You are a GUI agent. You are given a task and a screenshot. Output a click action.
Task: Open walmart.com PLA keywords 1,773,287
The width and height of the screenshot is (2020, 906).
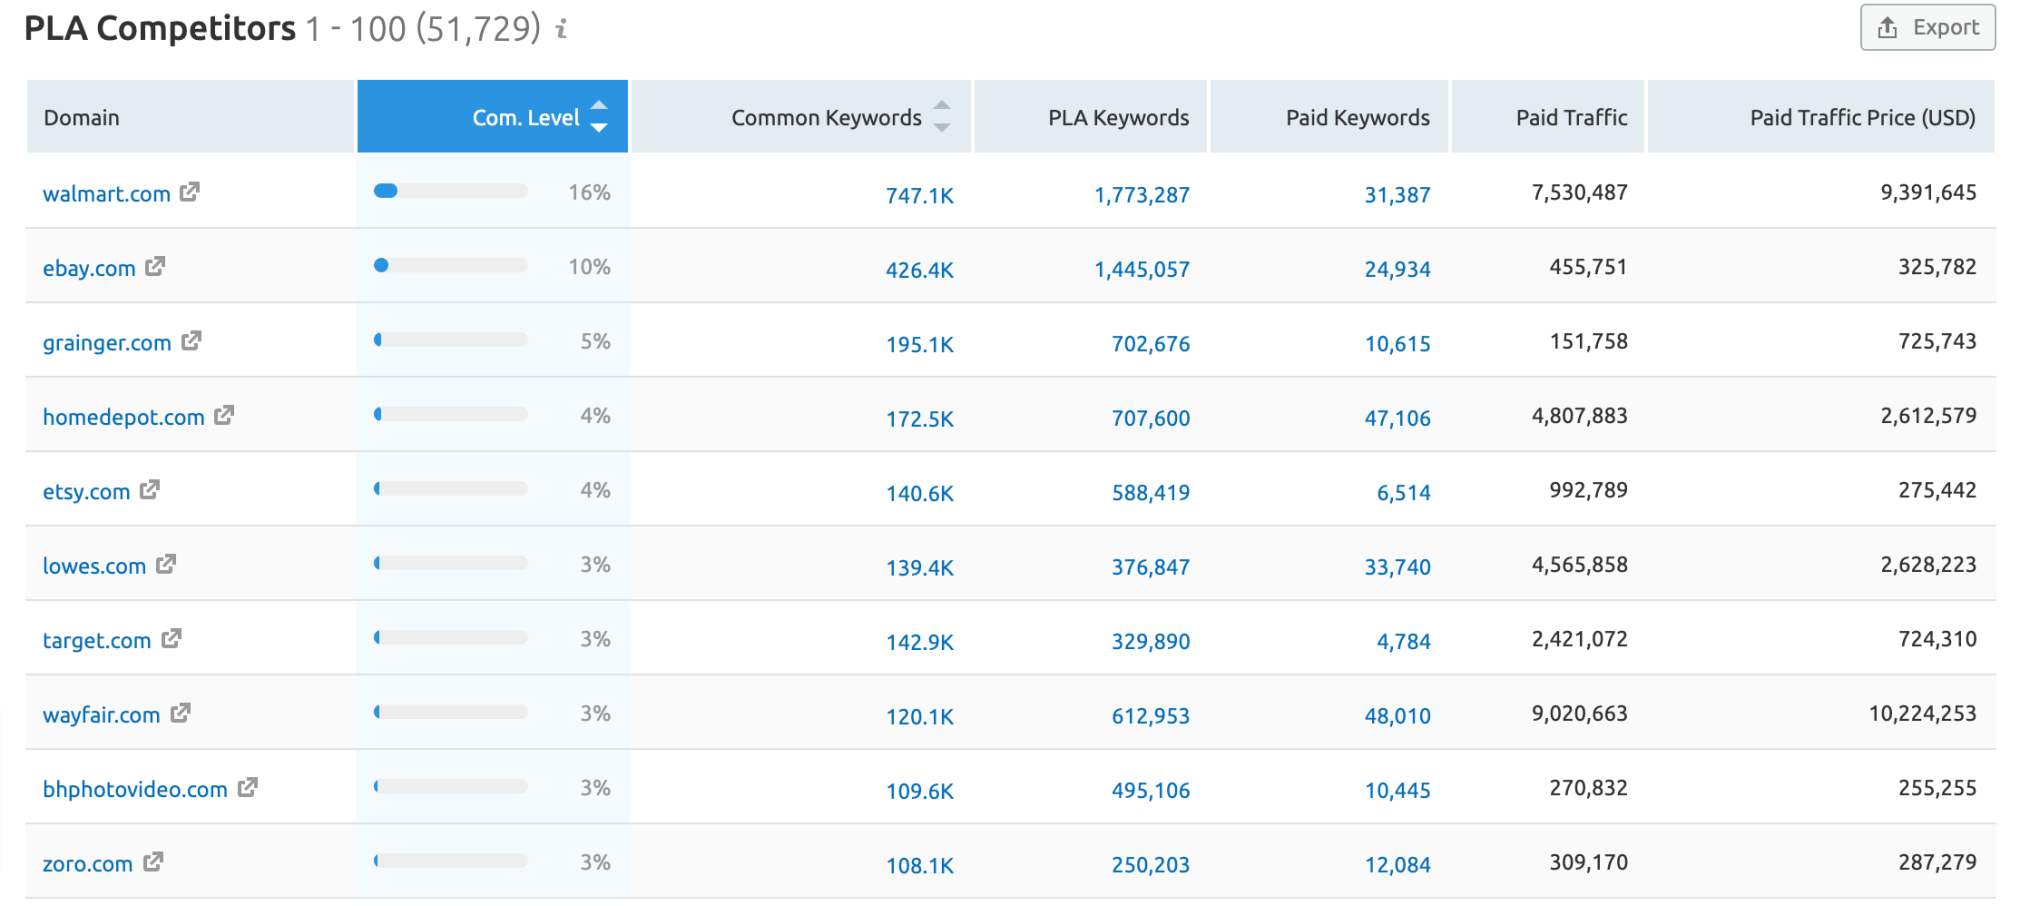pos(1142,195)
